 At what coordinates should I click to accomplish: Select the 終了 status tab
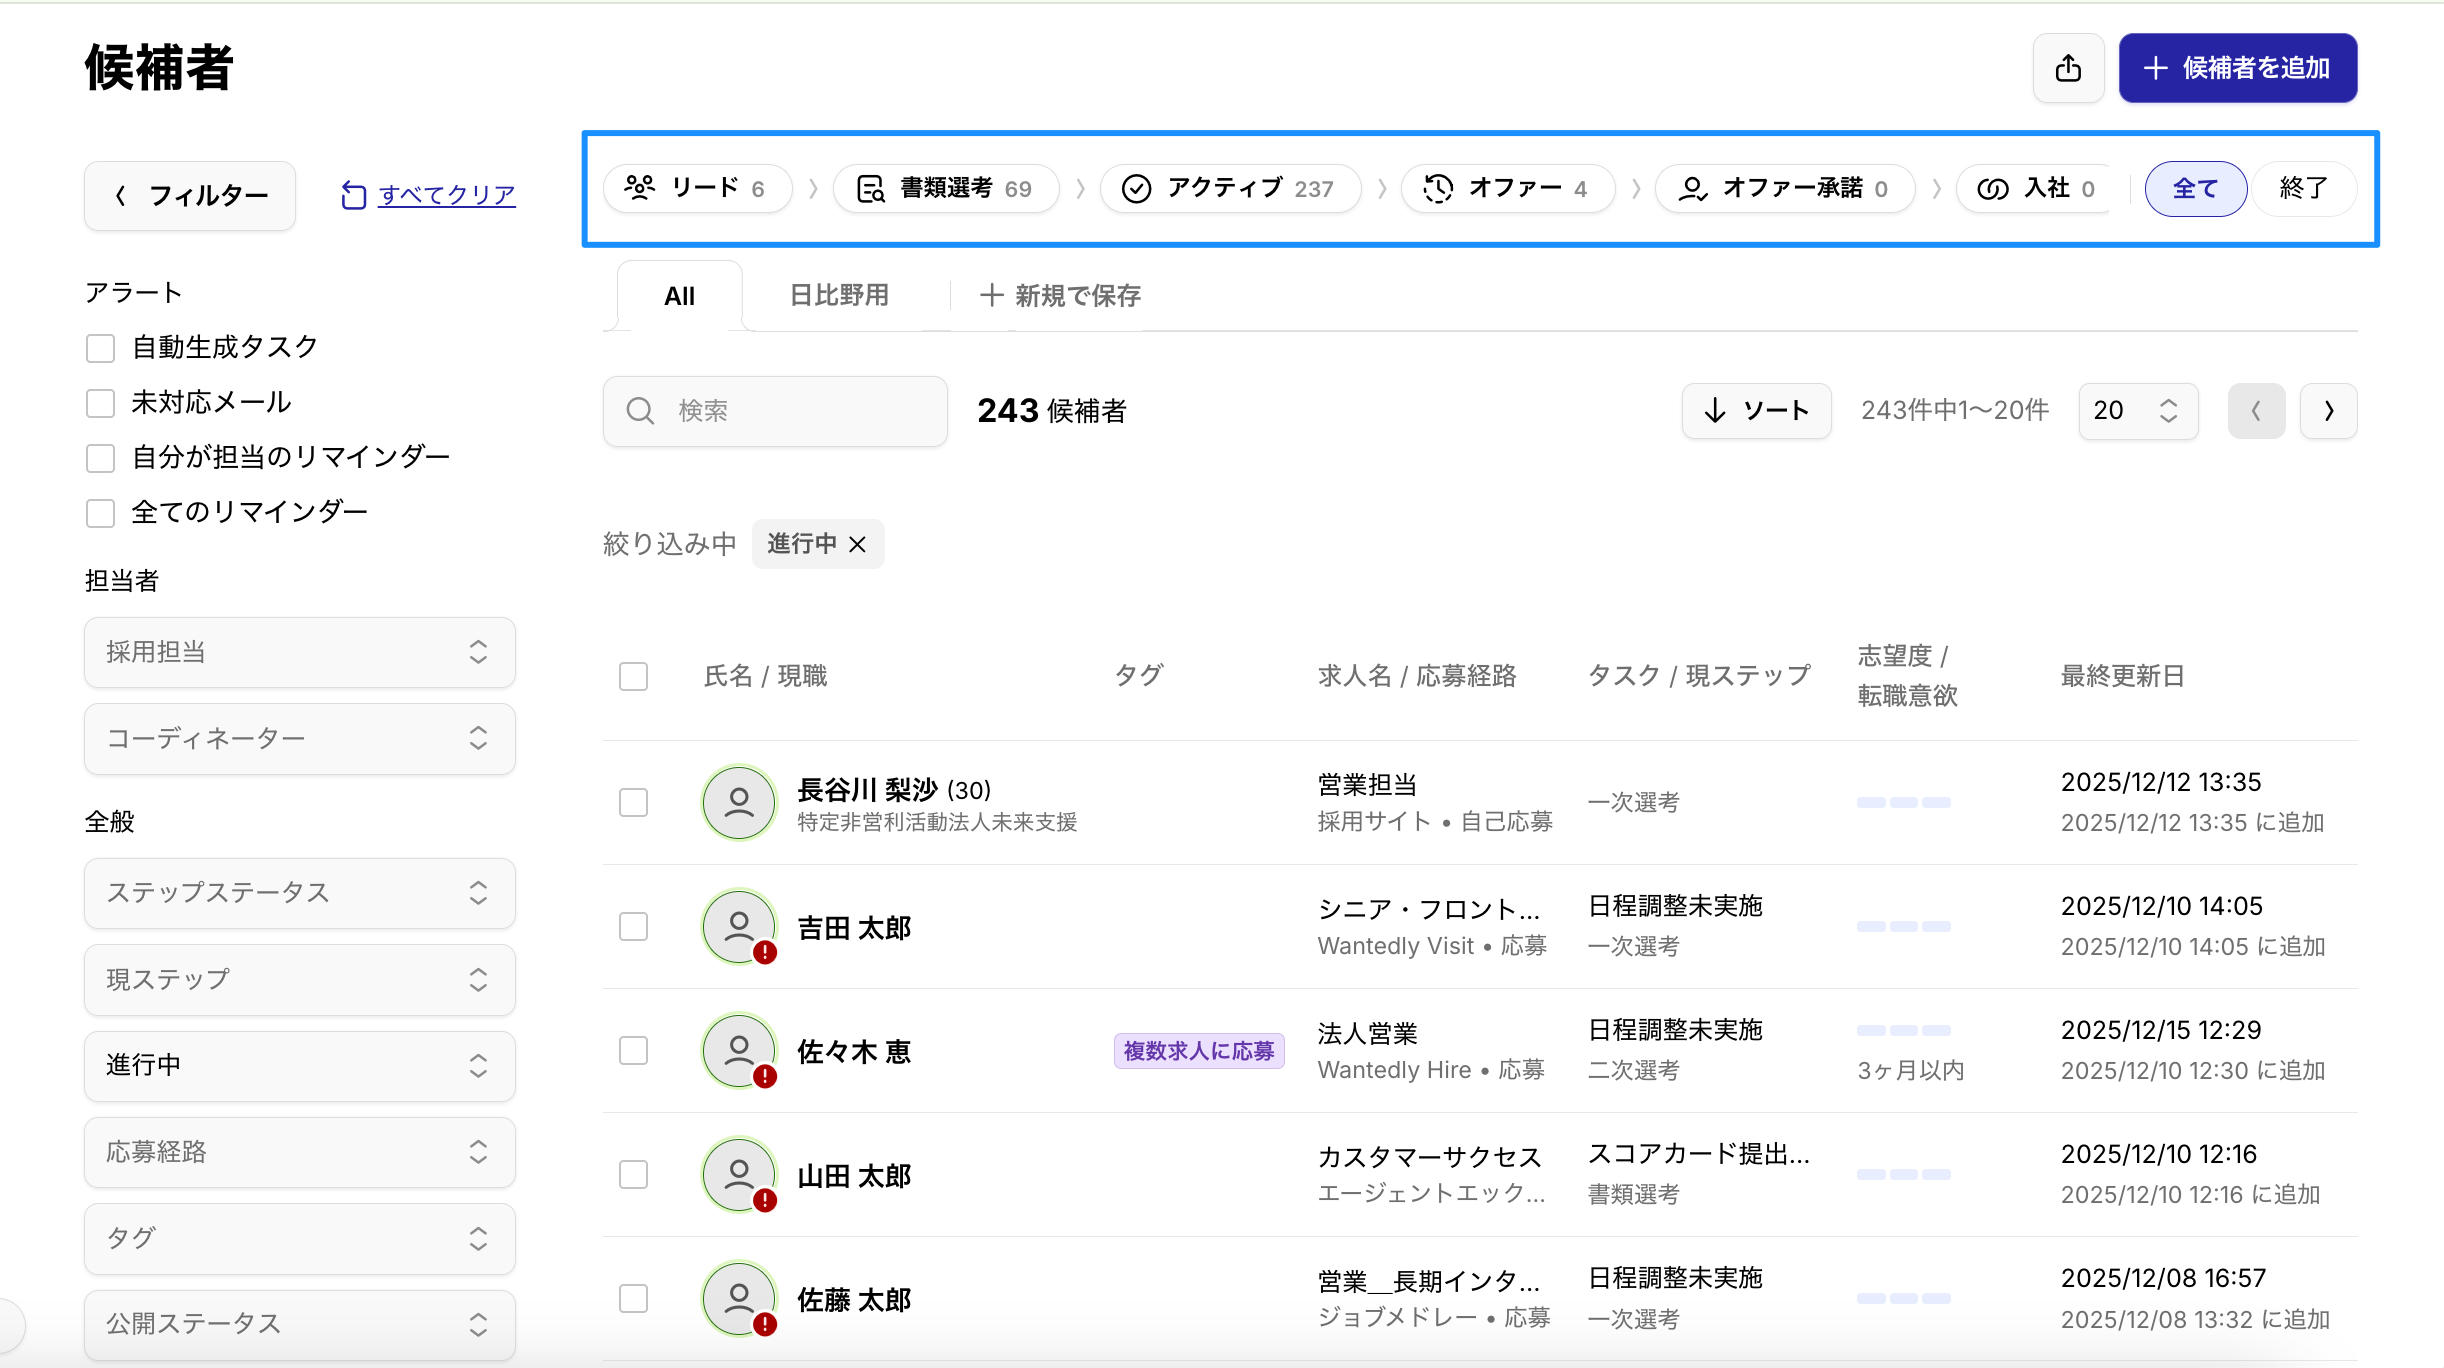pyautogui.click(x=2302, y=188)
